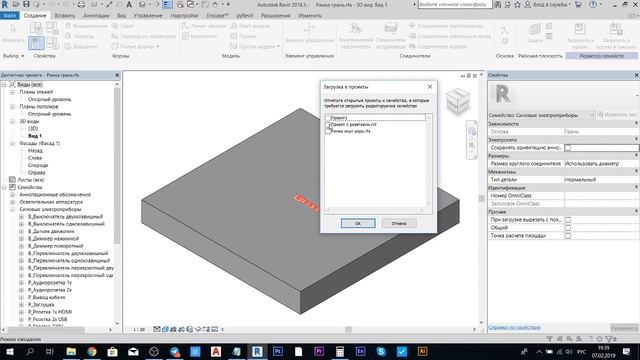Click 'Изменить тип' button in Properties
Image resolution: width=640 pixels, height=360 pixels.
tap(618, 115)
